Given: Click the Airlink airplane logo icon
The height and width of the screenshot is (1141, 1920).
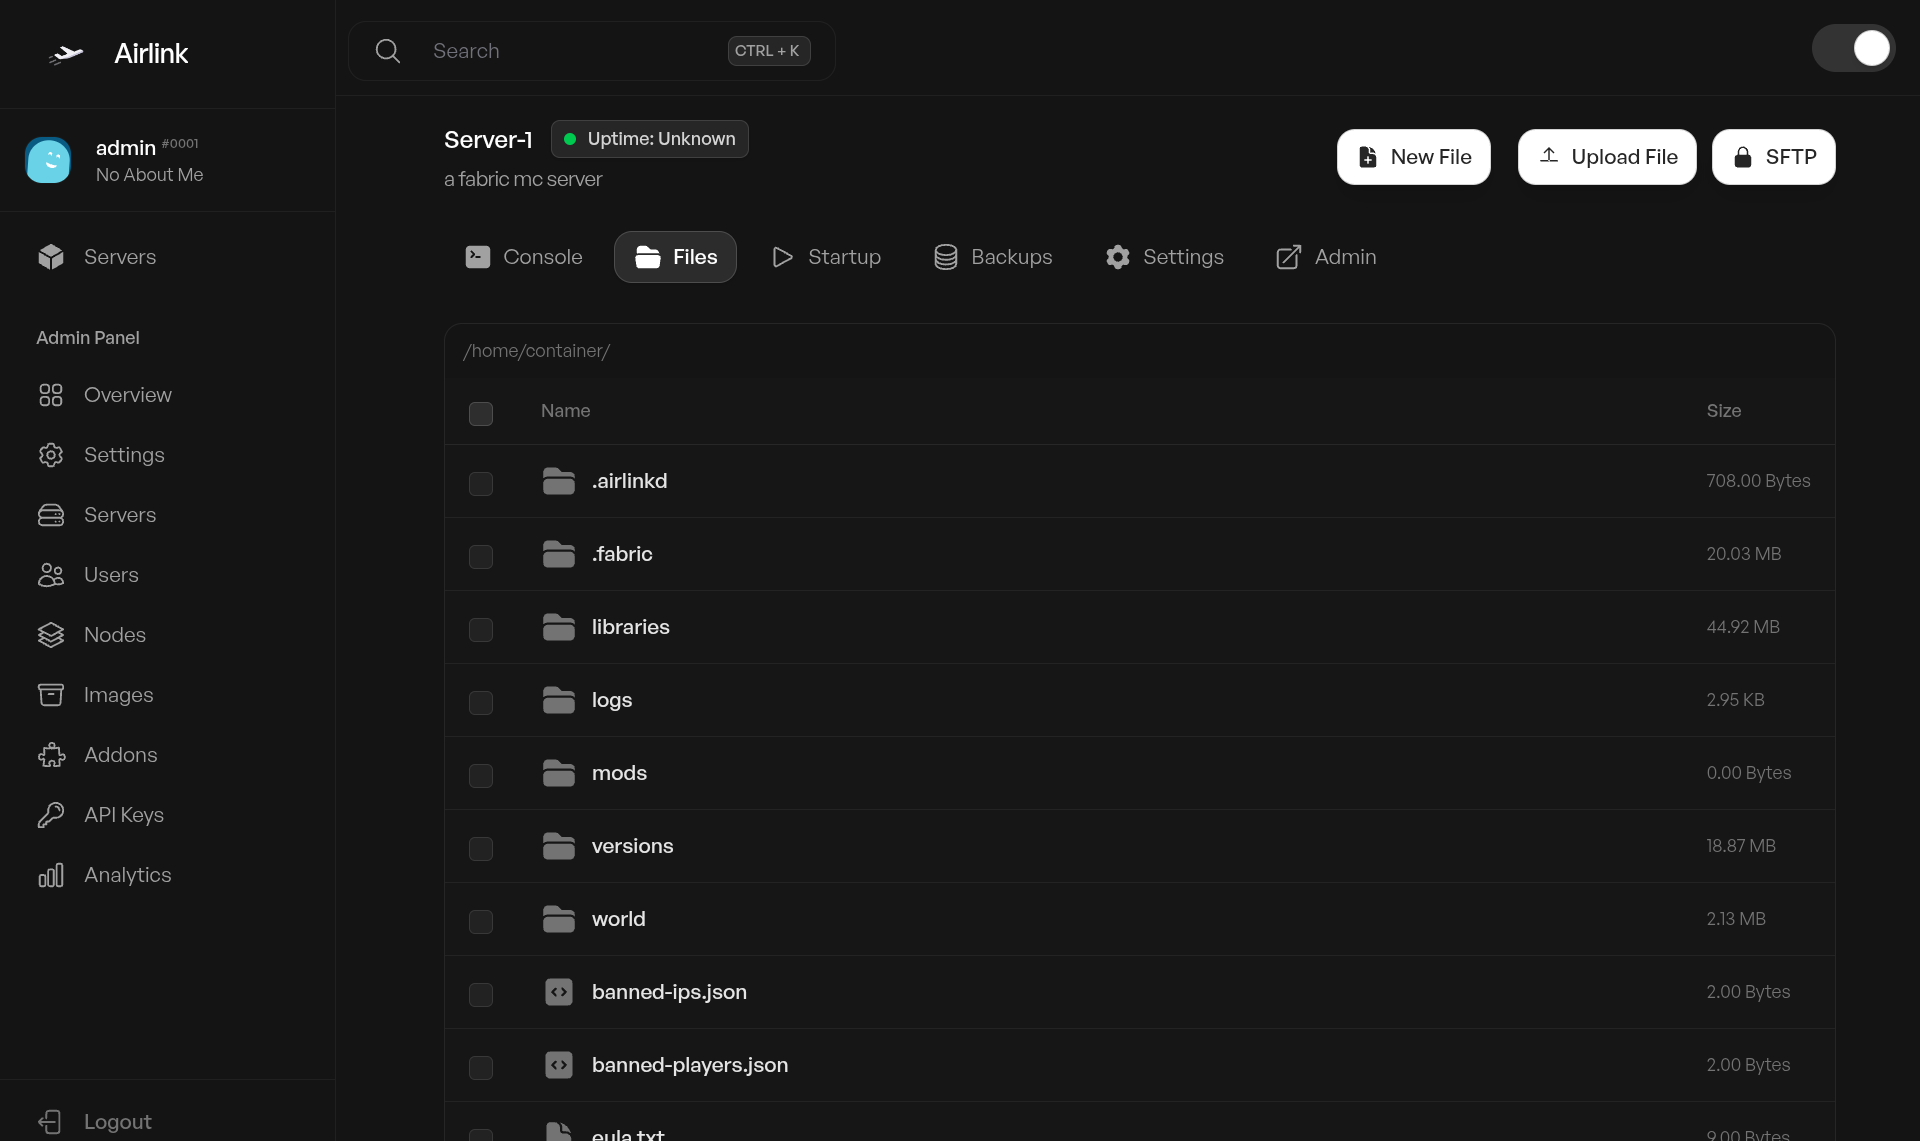Looking at the screenshot, I should click(x=66, y=54).
